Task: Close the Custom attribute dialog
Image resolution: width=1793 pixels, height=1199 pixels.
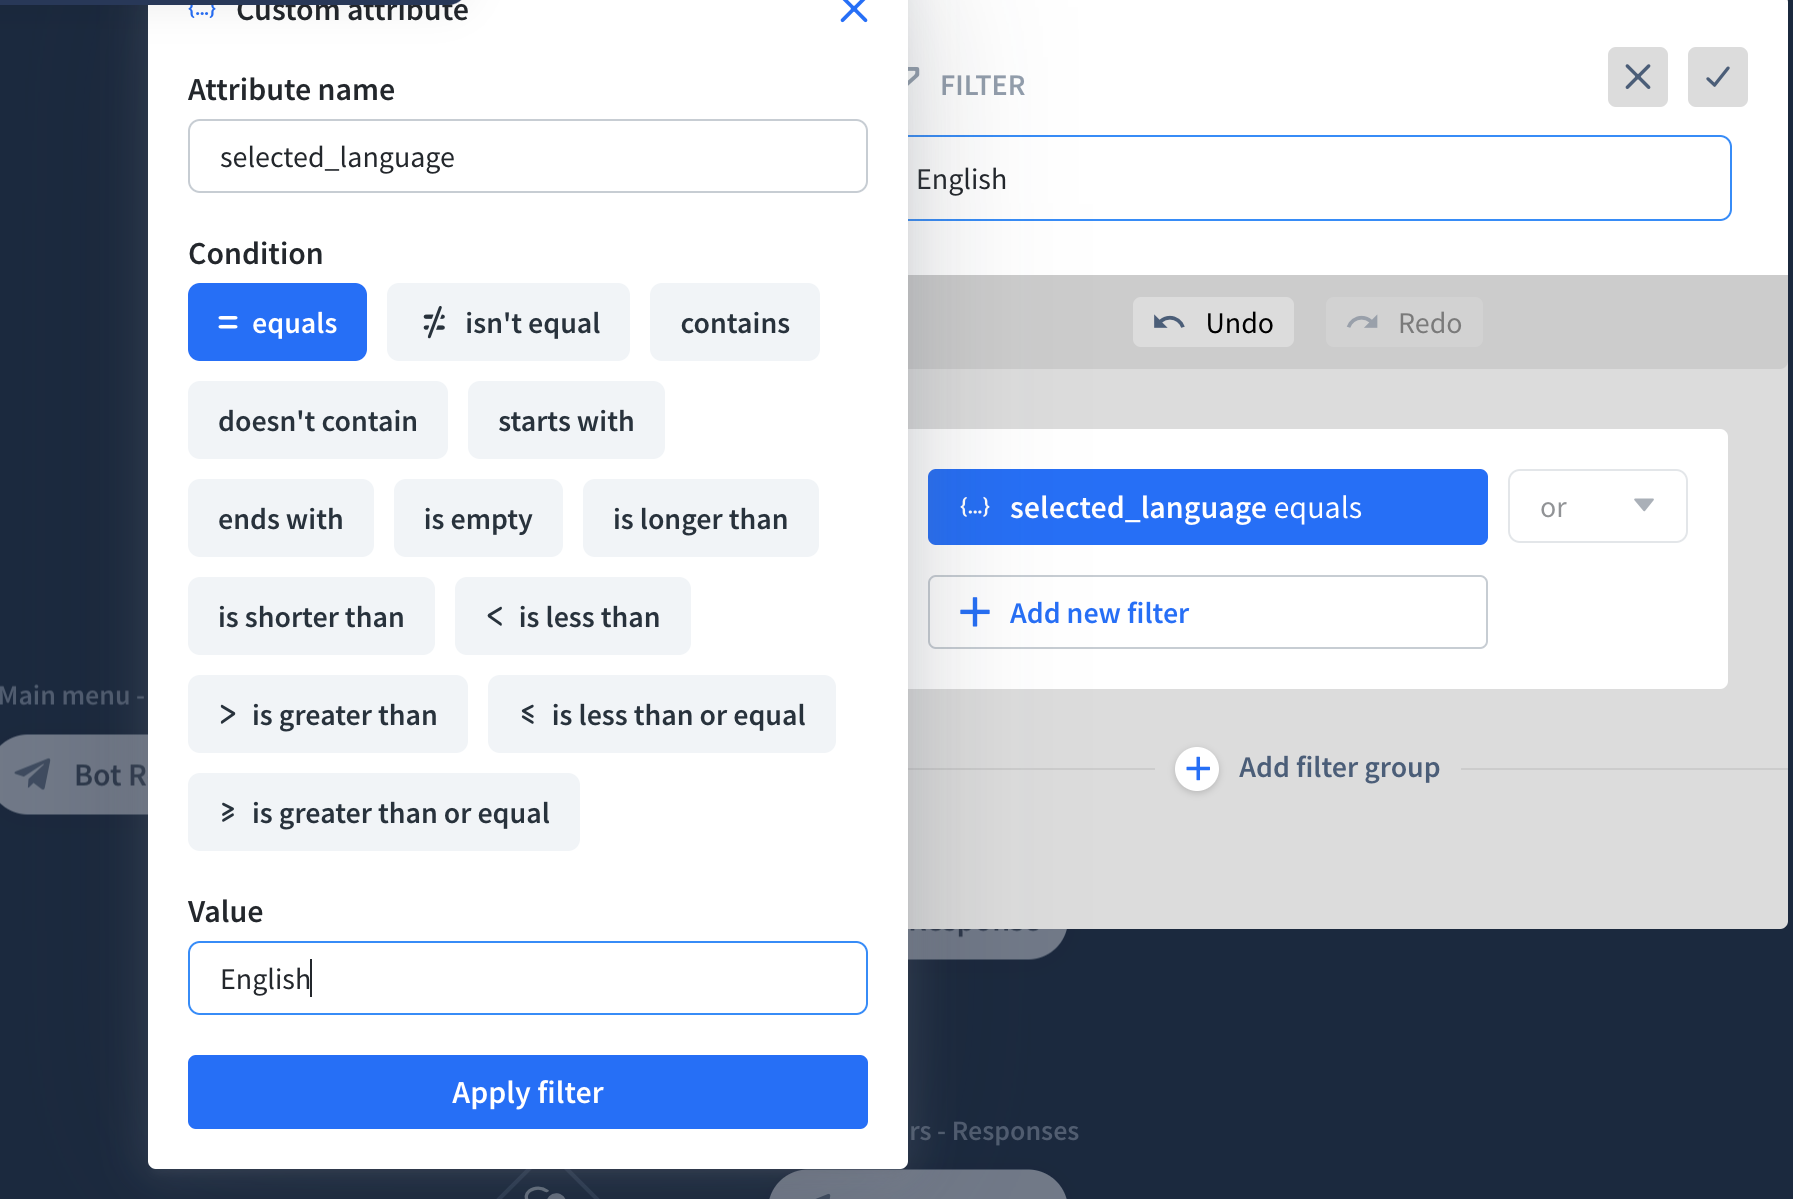Action: pos(853,11)
